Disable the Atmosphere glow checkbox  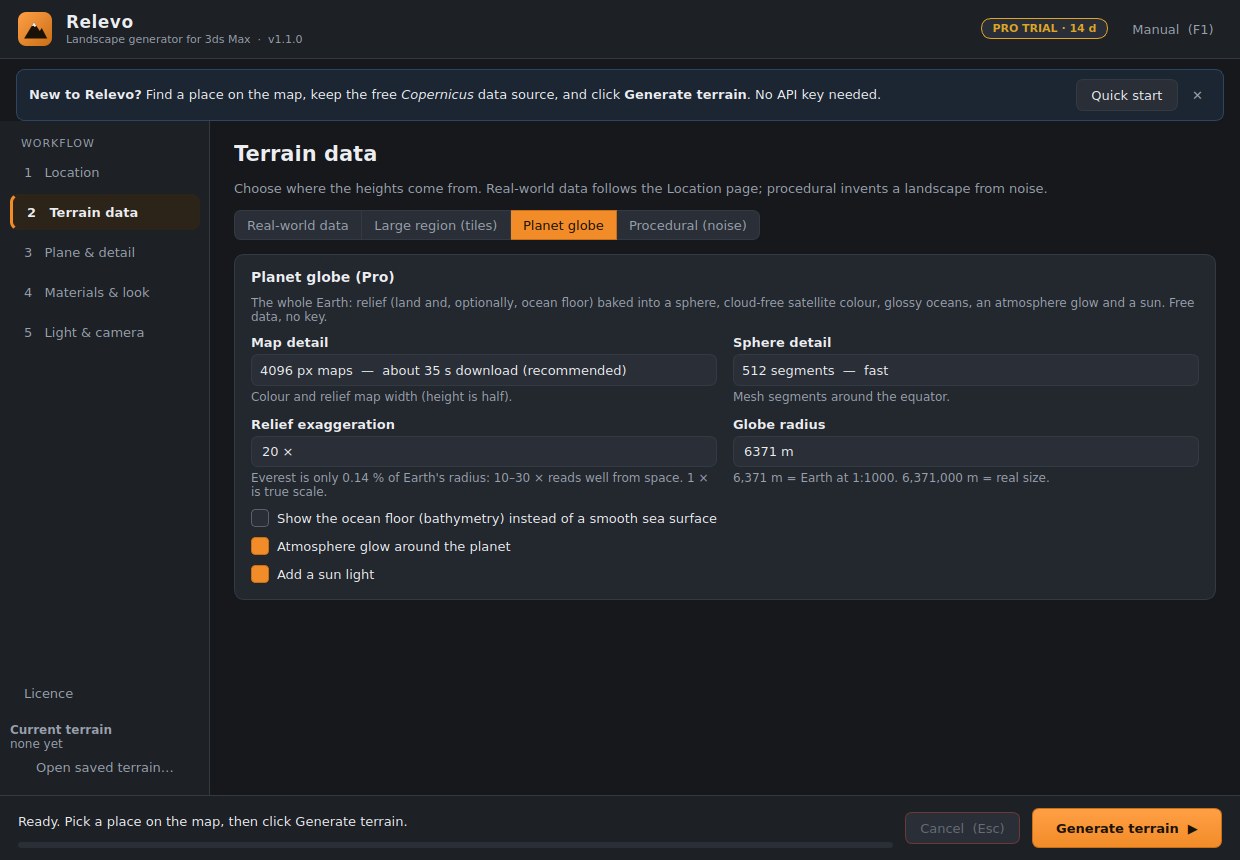pos(260,546)
